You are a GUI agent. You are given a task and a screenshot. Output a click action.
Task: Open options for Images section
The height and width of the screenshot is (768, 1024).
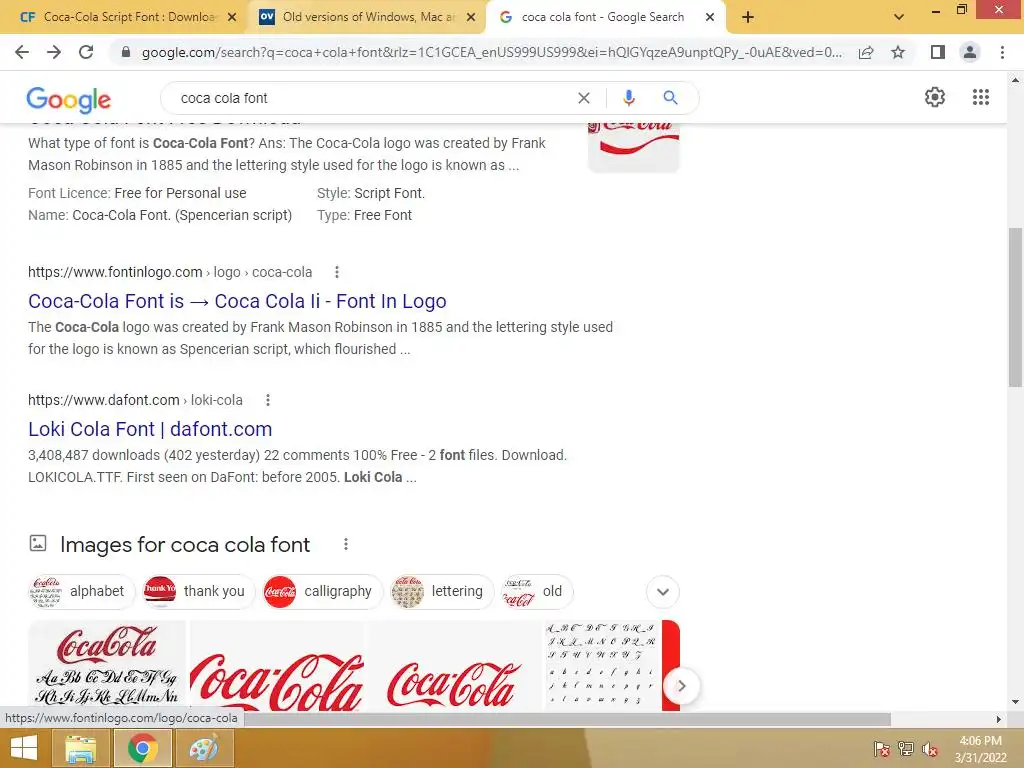coord(345,544)
